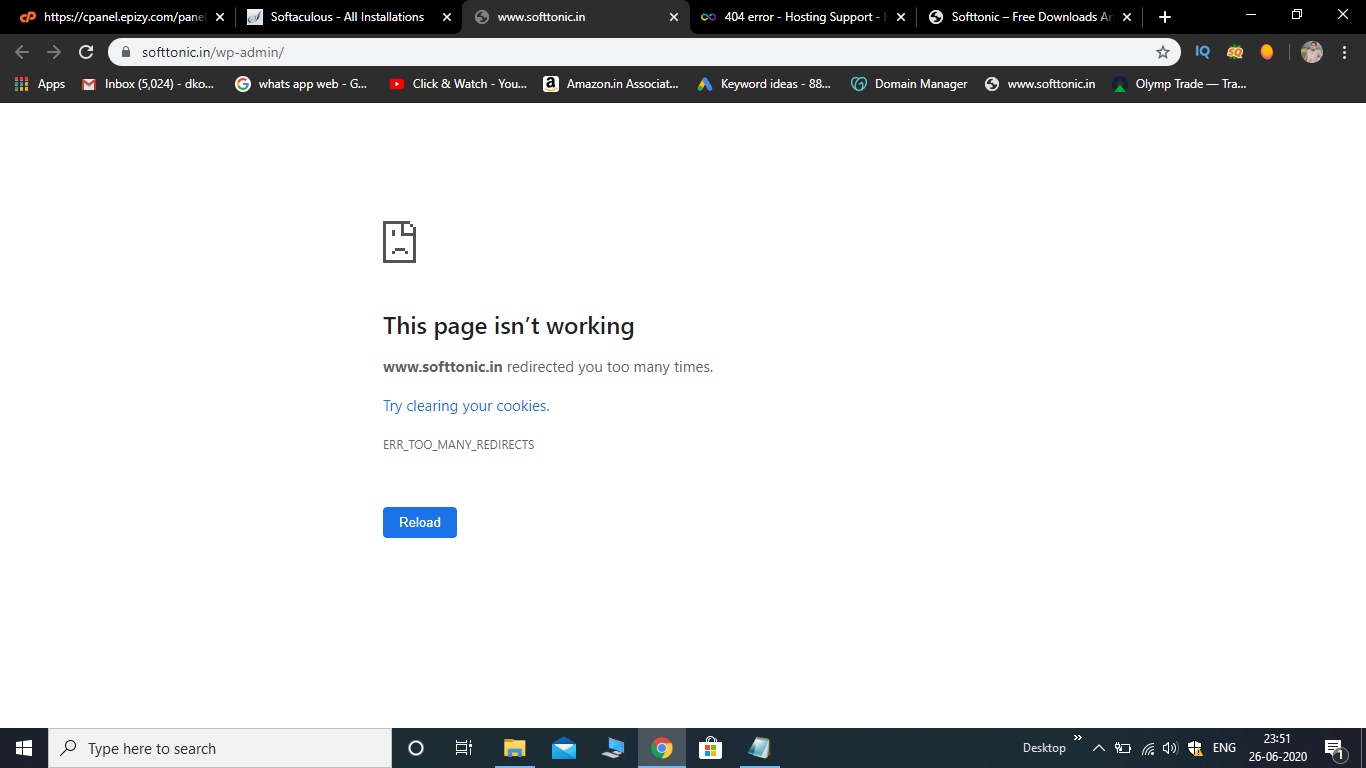
Task: Close the Softaculous tab
Action: pos(446,17)
